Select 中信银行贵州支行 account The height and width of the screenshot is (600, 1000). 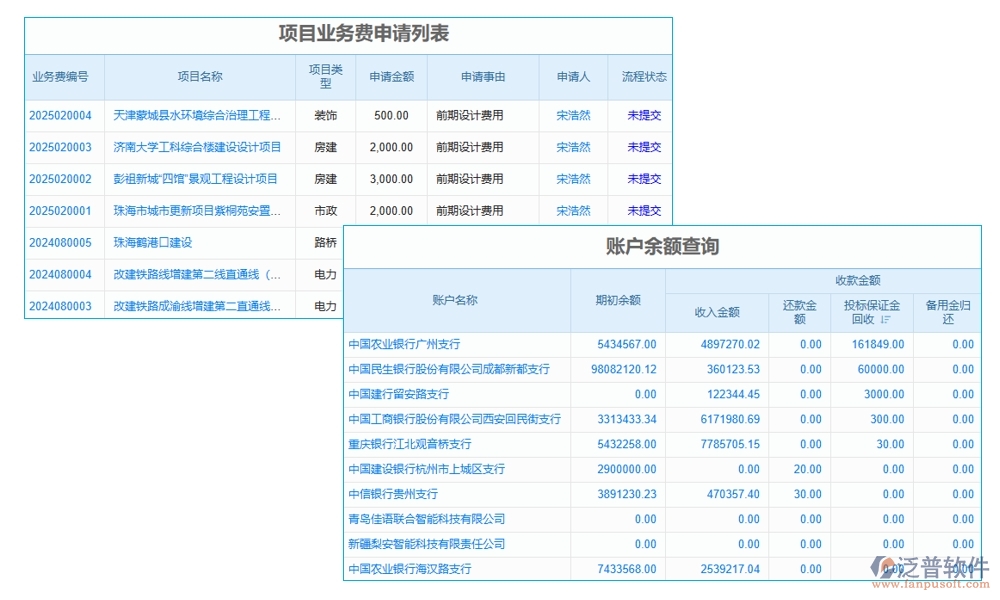pos(391,494)
